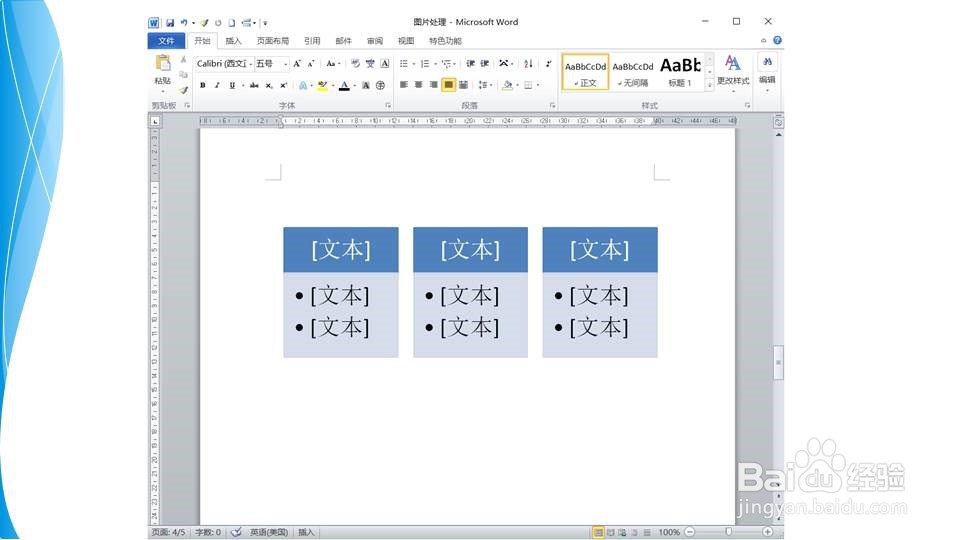Toggle Italic formatting
The width and height of the screenshot is (960, 540).
click(x=217, y=86)
